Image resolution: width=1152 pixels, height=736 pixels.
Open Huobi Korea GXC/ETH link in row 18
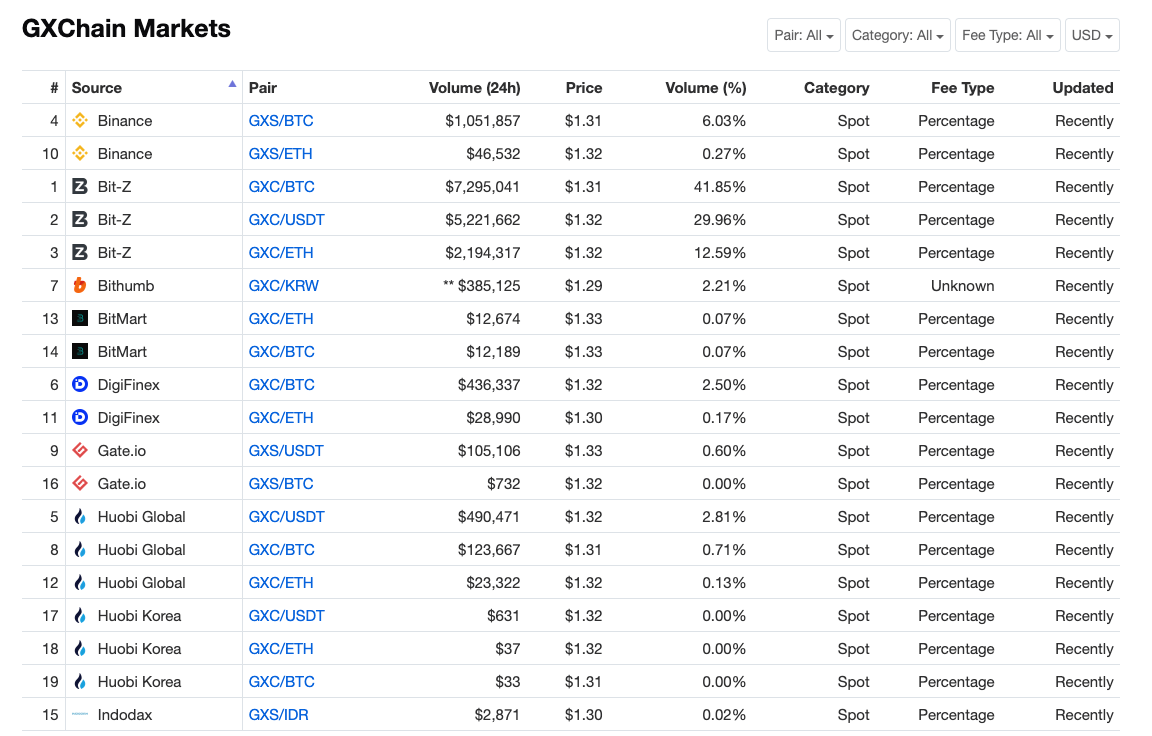[x=281, y=649]
